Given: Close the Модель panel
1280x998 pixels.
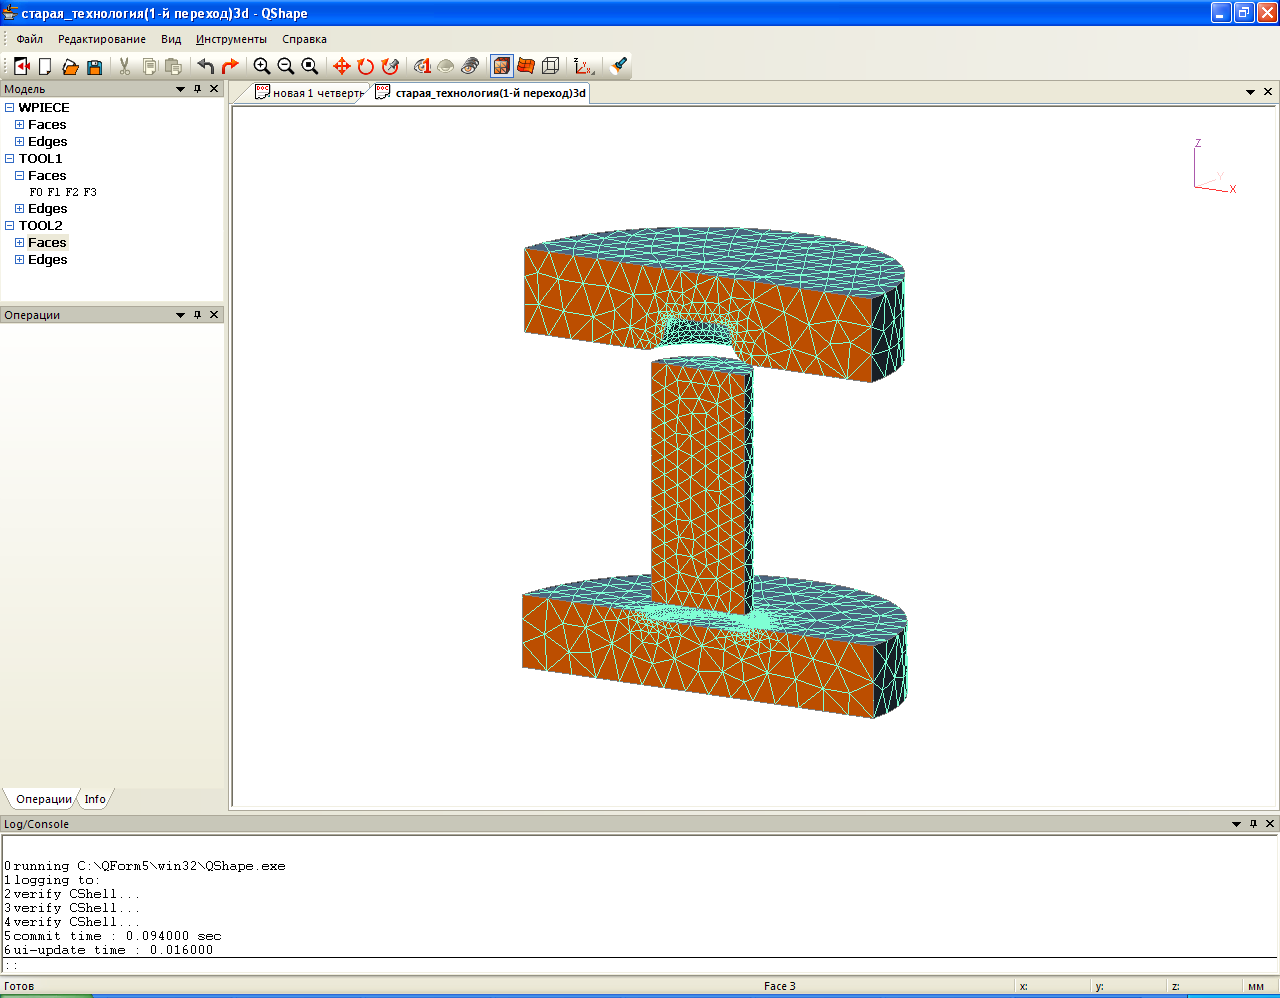Looking at the screenshot, I should pyautogui.click(x=214, y=89).
